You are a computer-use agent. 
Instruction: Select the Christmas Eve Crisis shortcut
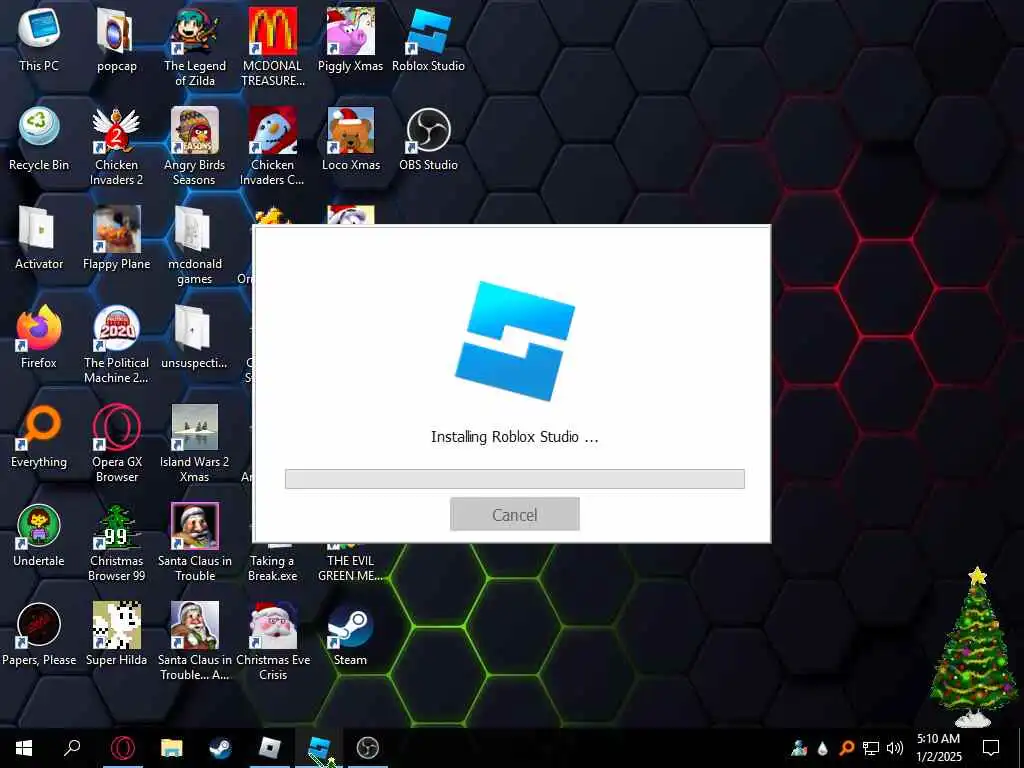point(273,642)
